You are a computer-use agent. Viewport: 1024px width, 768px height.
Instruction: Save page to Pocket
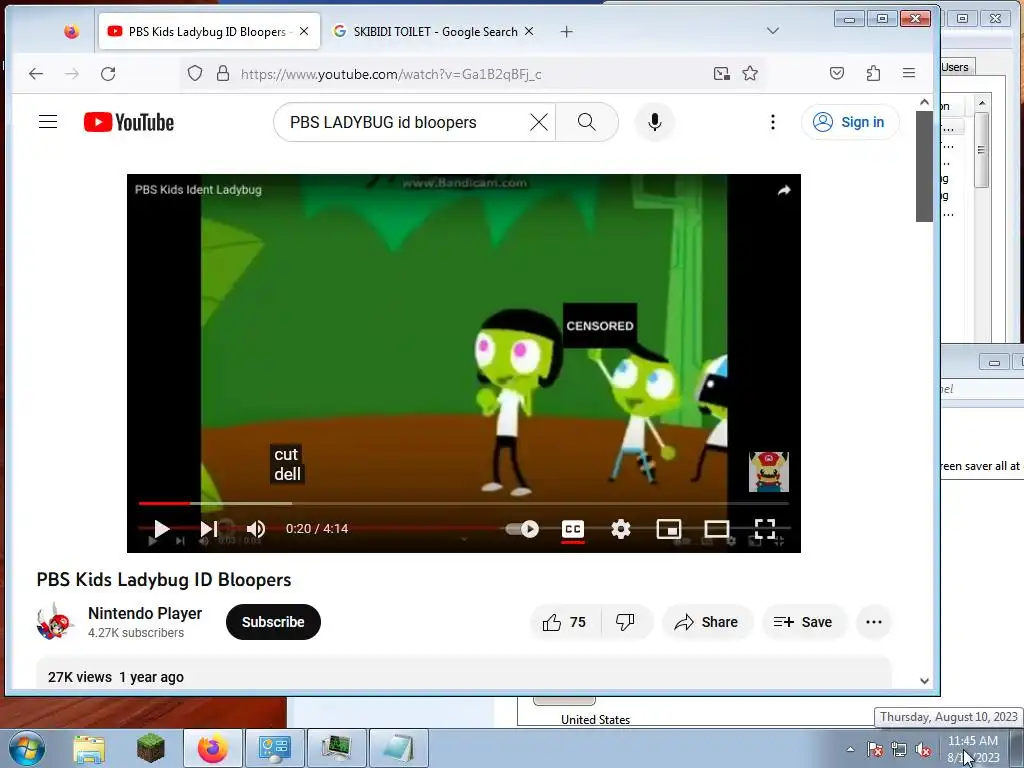click(x=837, y=73)
